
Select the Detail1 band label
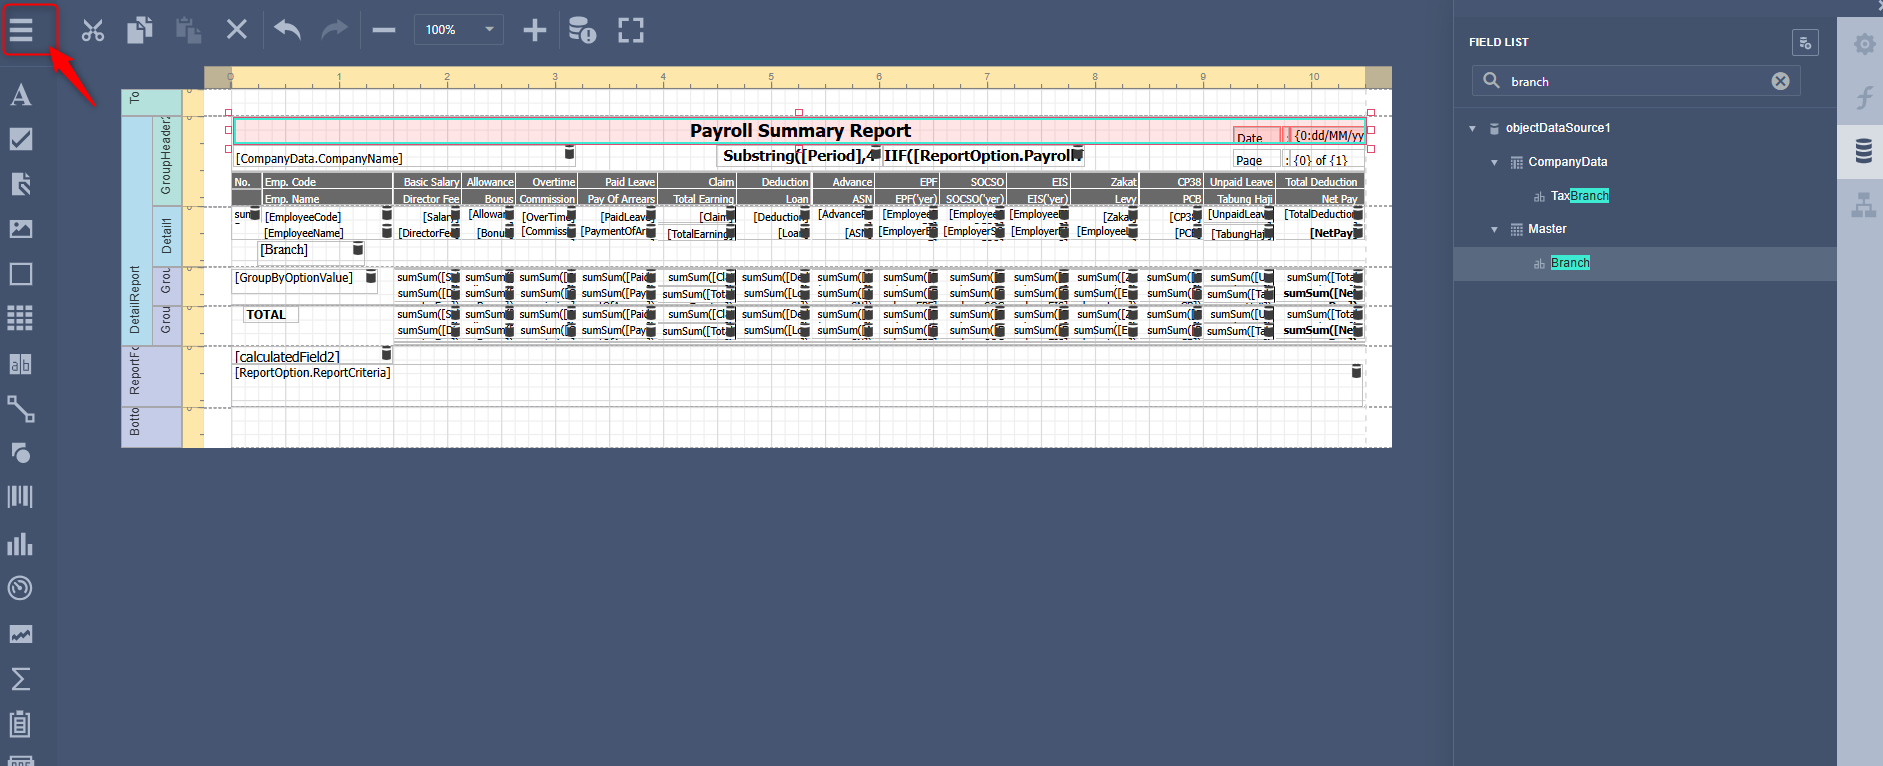(x=166, y=235)
